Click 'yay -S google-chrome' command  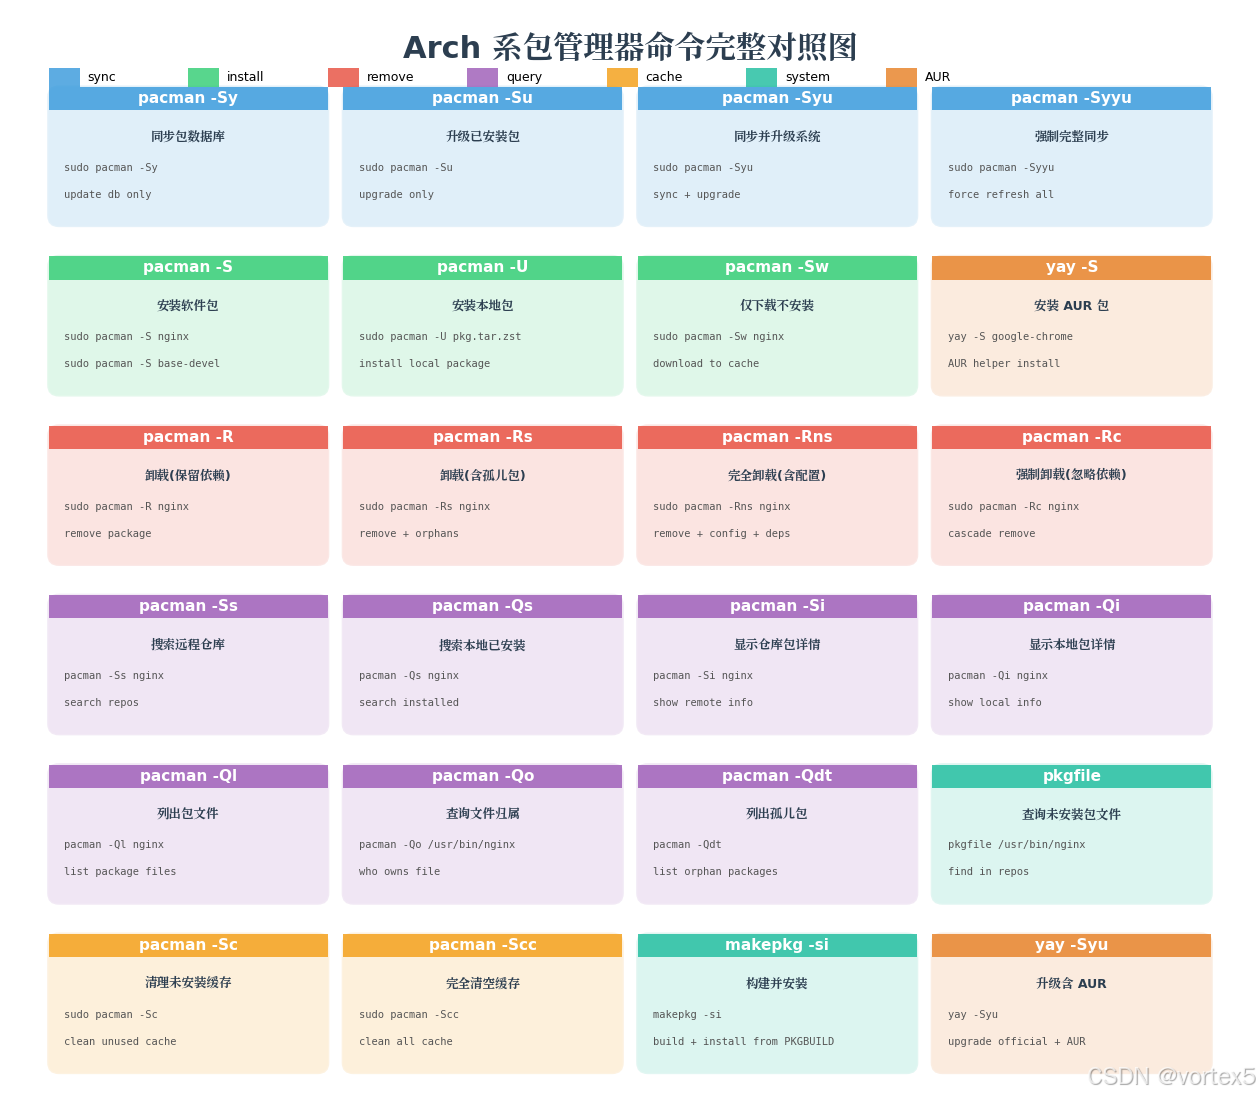[x=1010, y=337]
